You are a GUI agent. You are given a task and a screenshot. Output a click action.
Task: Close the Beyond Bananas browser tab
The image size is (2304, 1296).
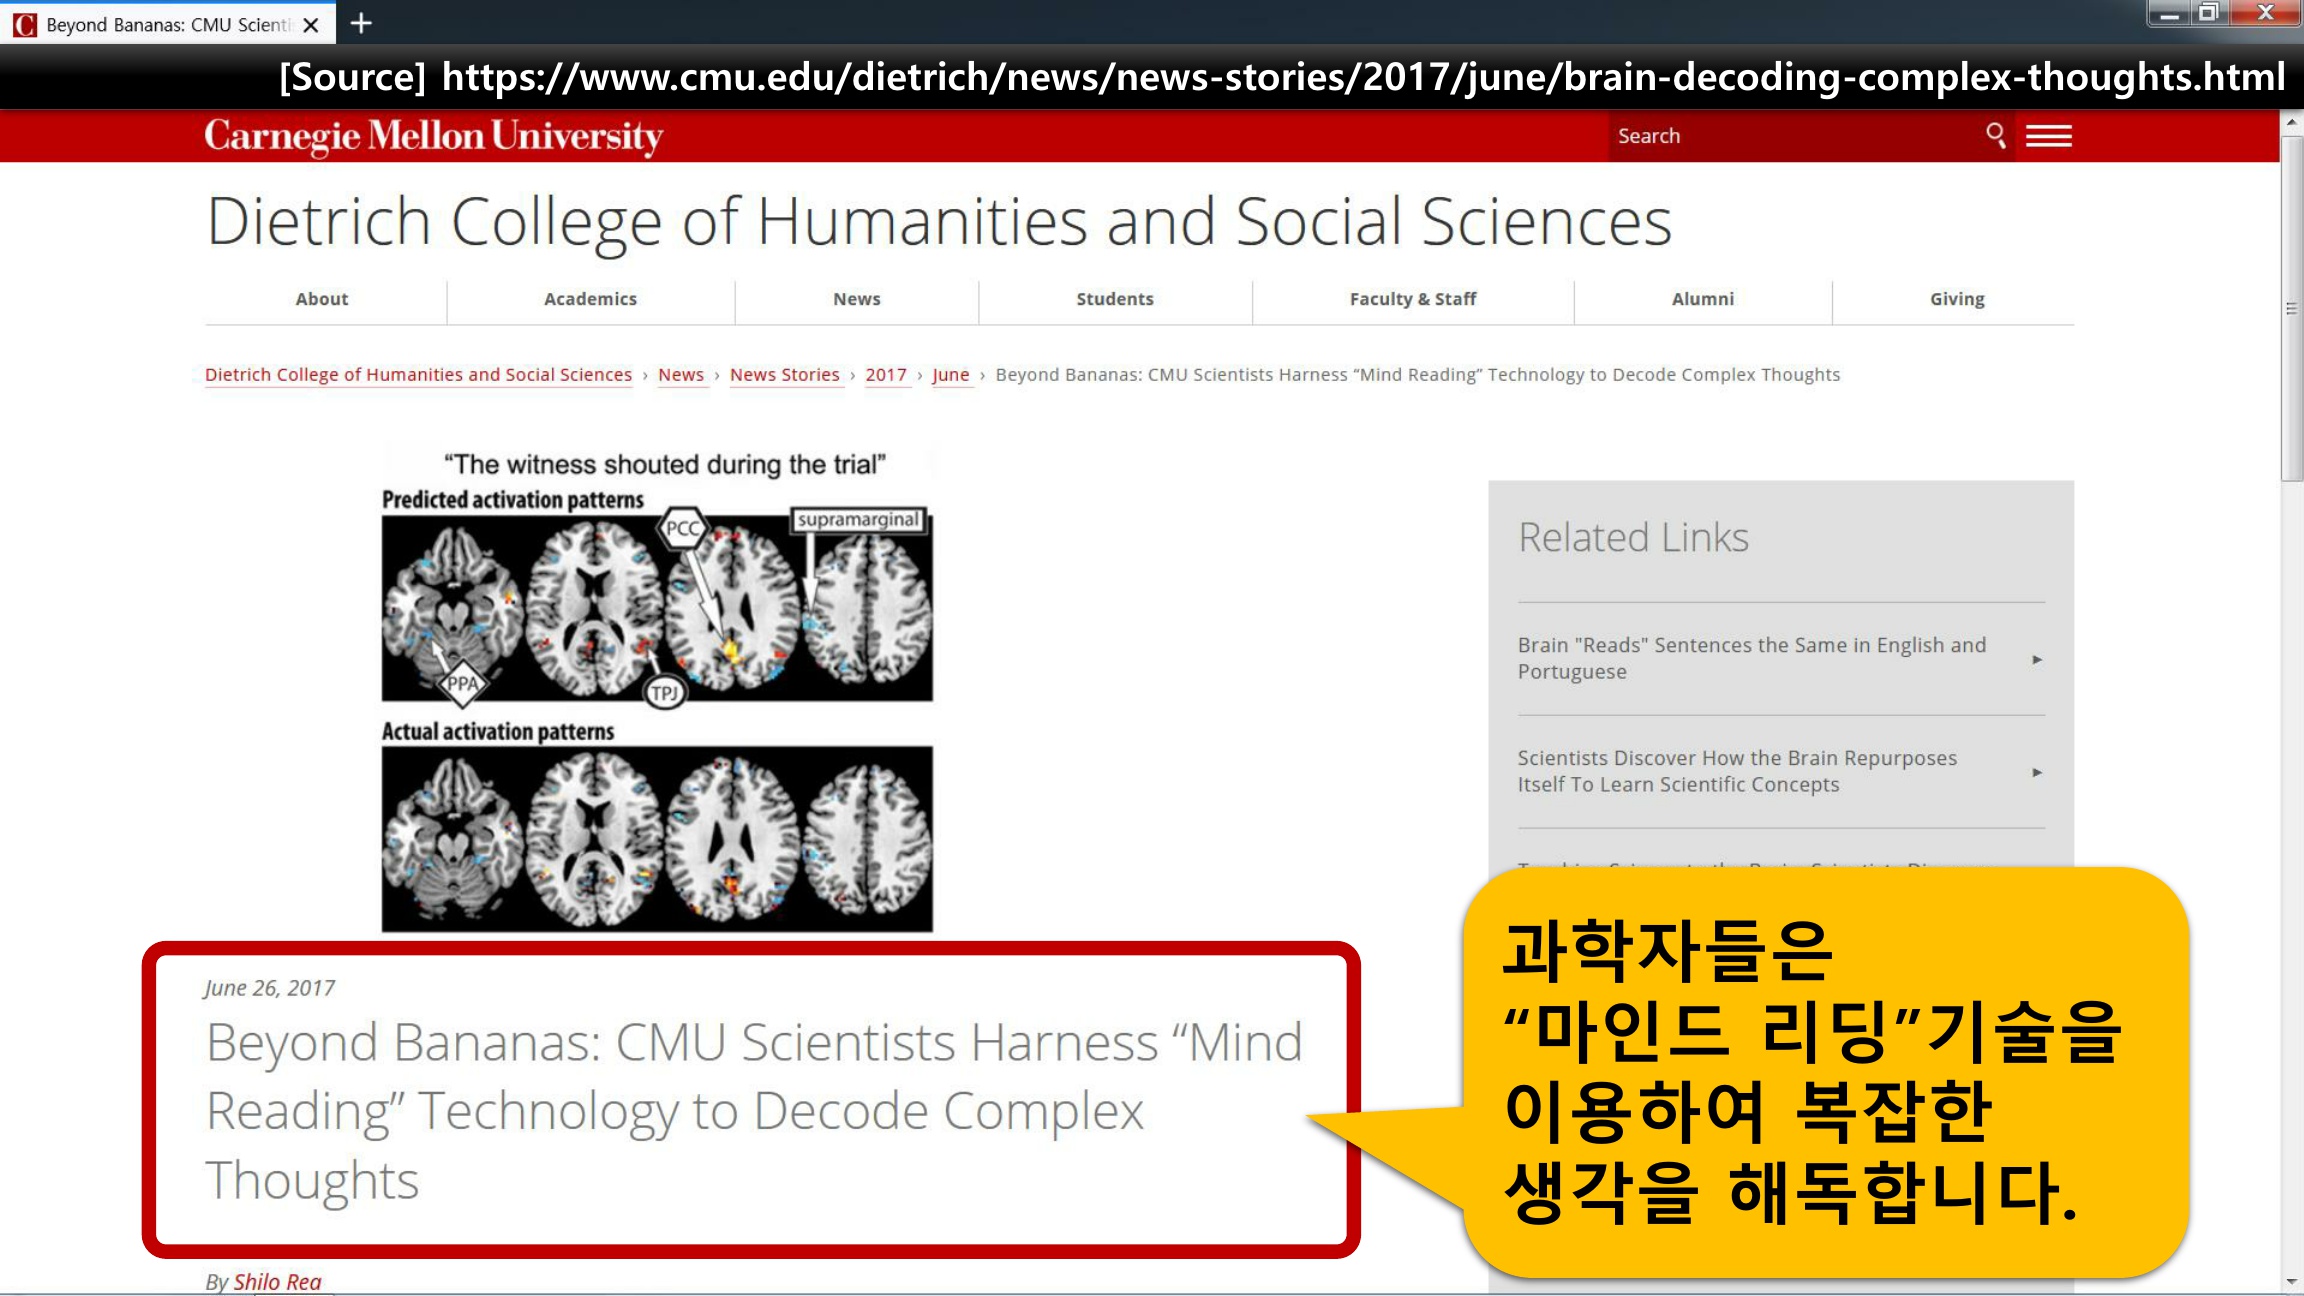coord(311,25)
